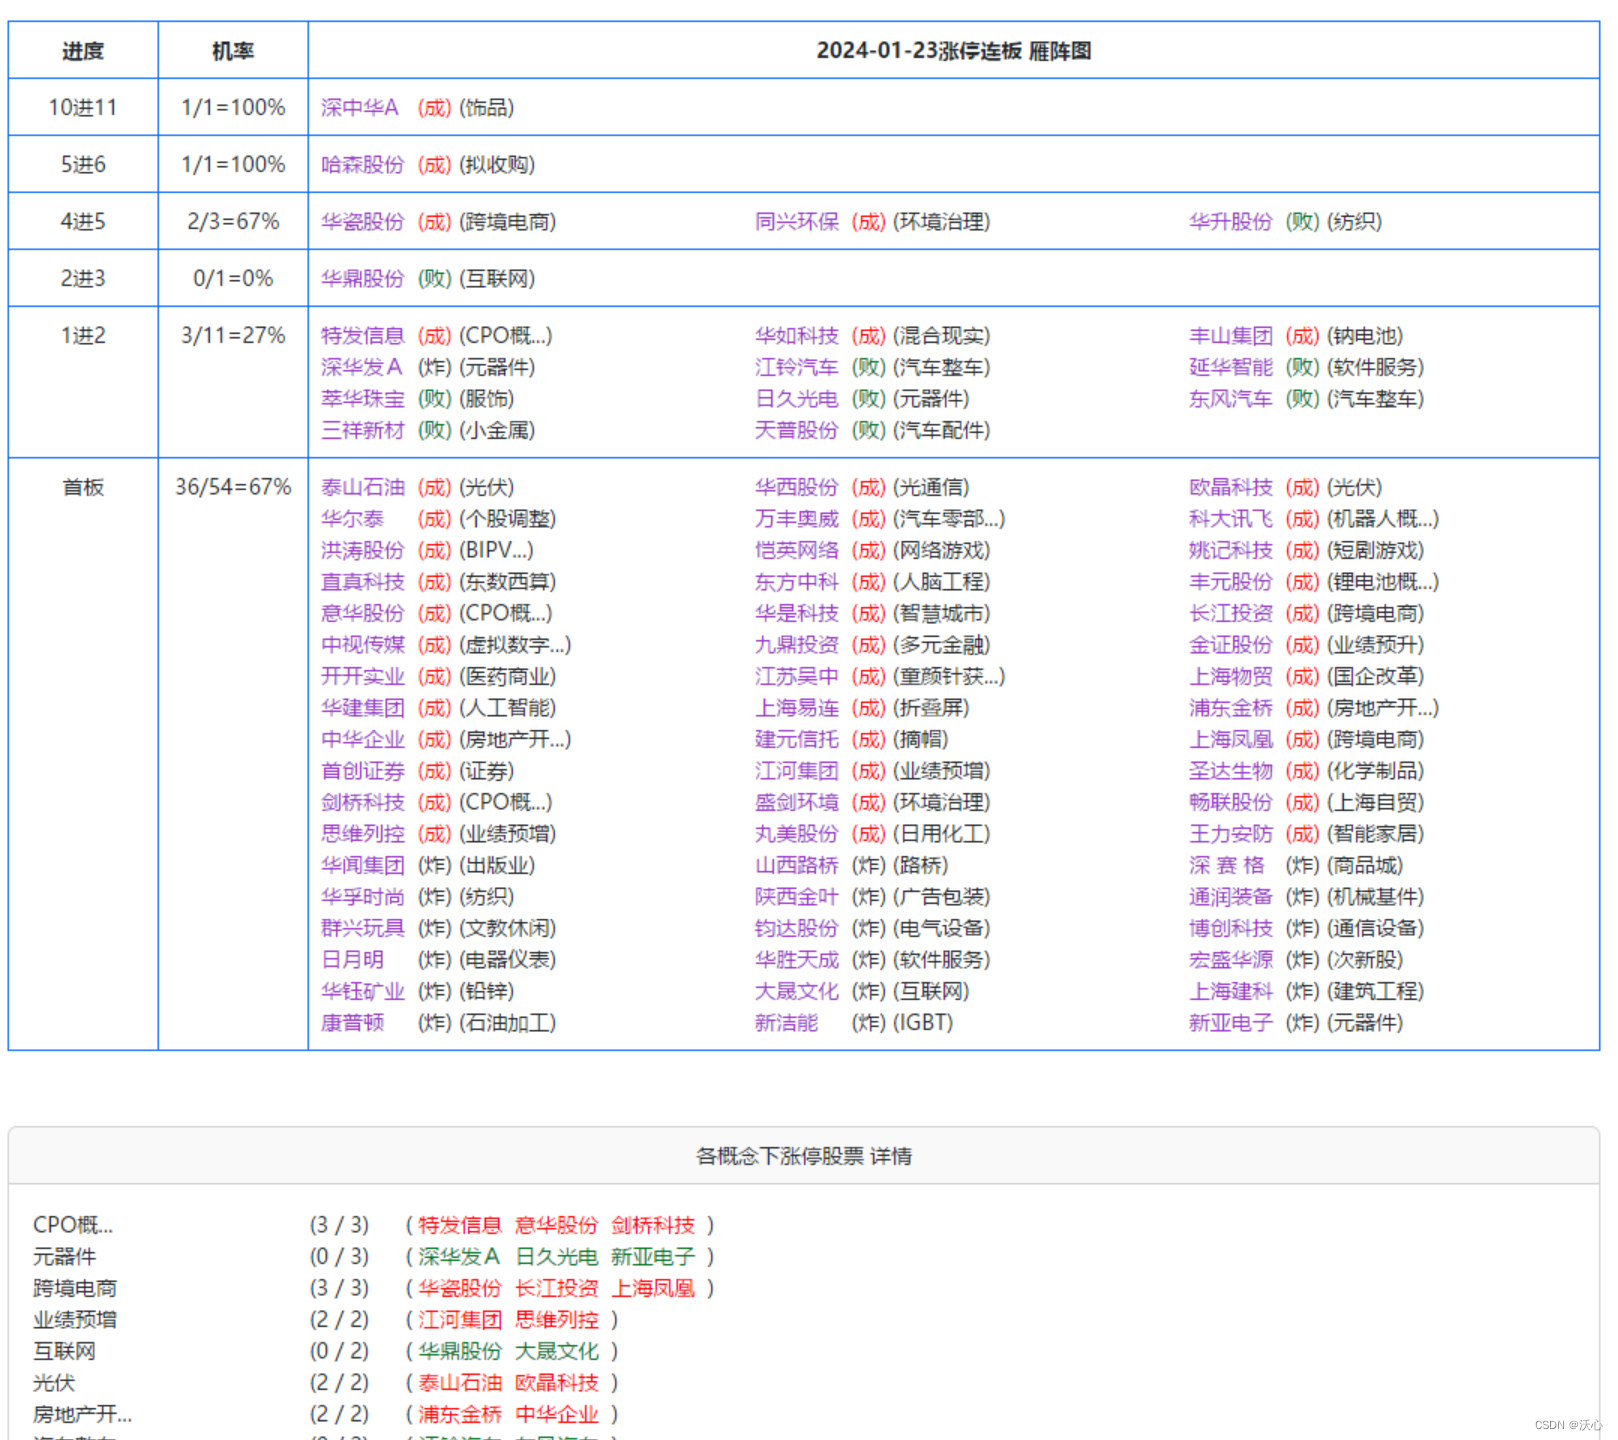Click the 新洁能 stock name

(786, 1023)
